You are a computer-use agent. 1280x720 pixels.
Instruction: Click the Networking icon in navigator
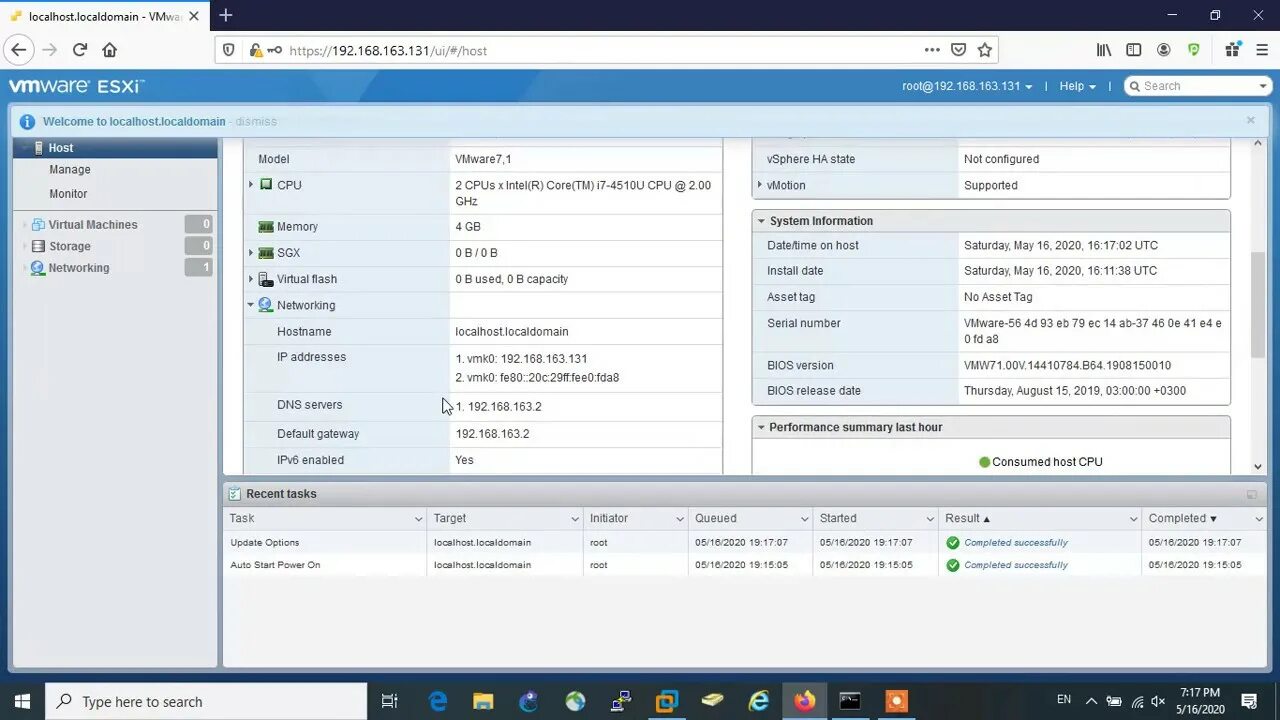38,268
